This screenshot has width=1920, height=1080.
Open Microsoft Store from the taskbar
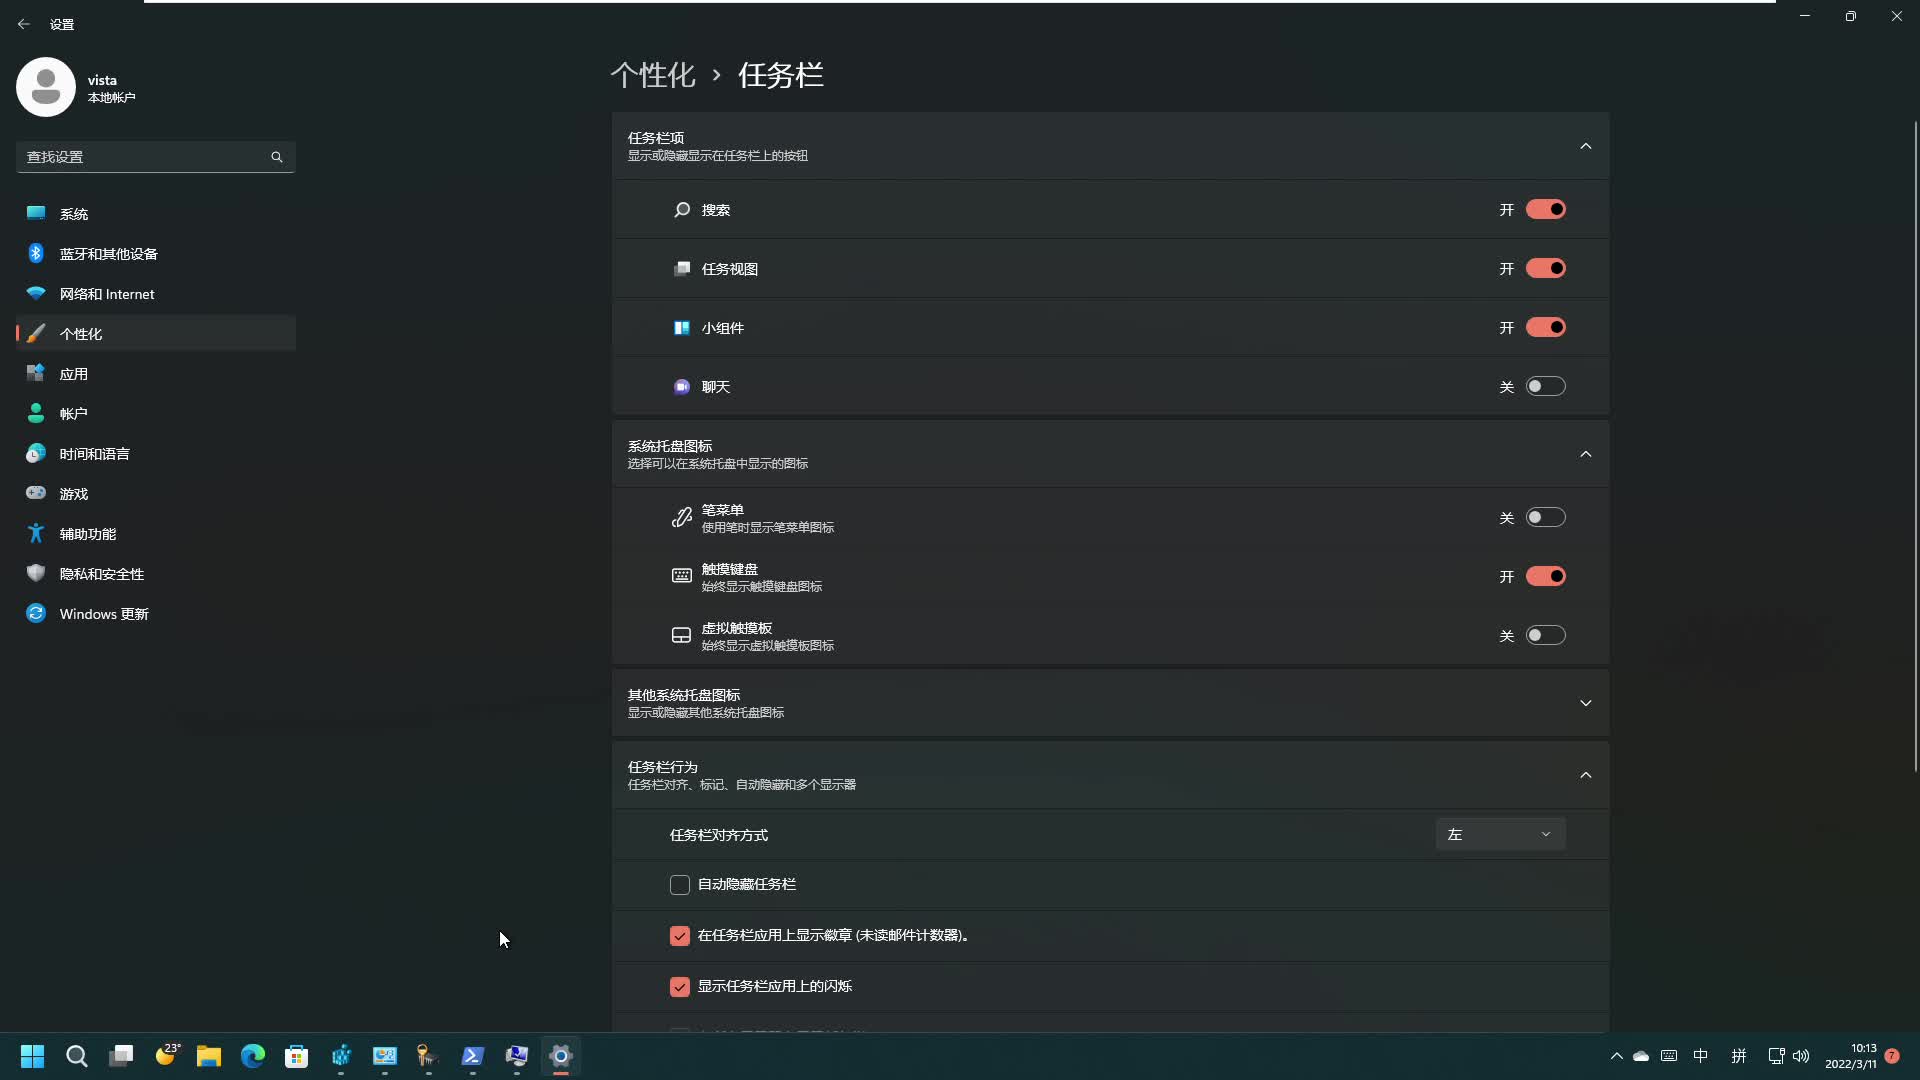tap(297, 1056)
